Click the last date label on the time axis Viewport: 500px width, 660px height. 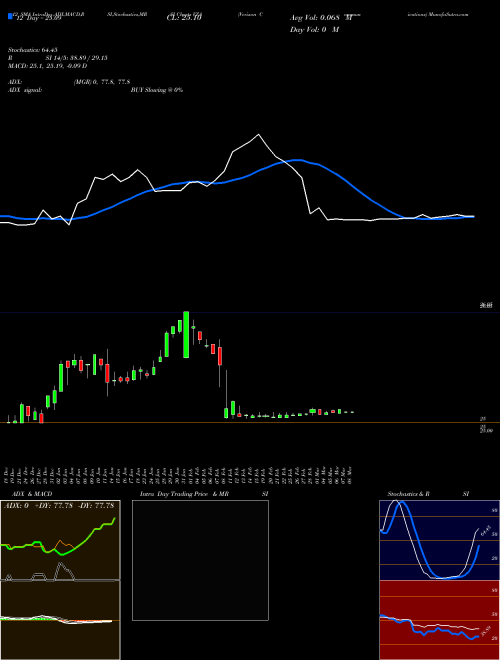click(x=351, y=474)
